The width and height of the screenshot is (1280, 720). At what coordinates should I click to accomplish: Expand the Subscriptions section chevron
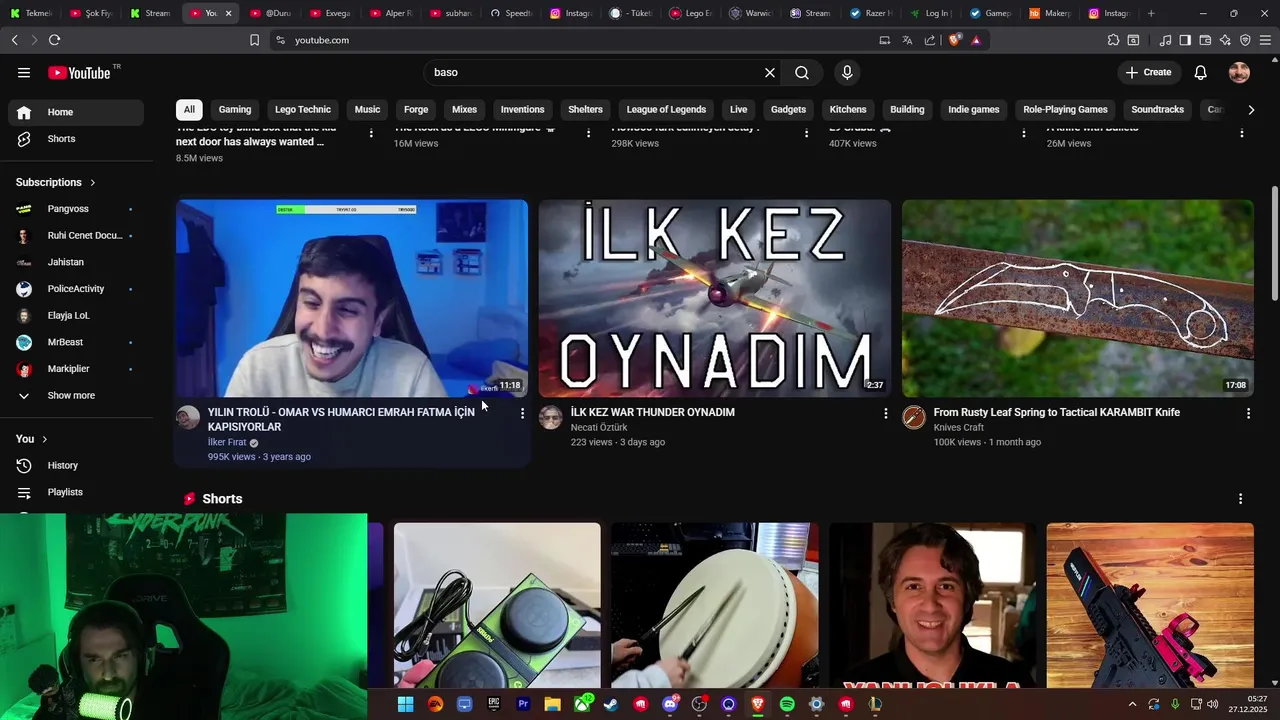[x=92, y=183]
